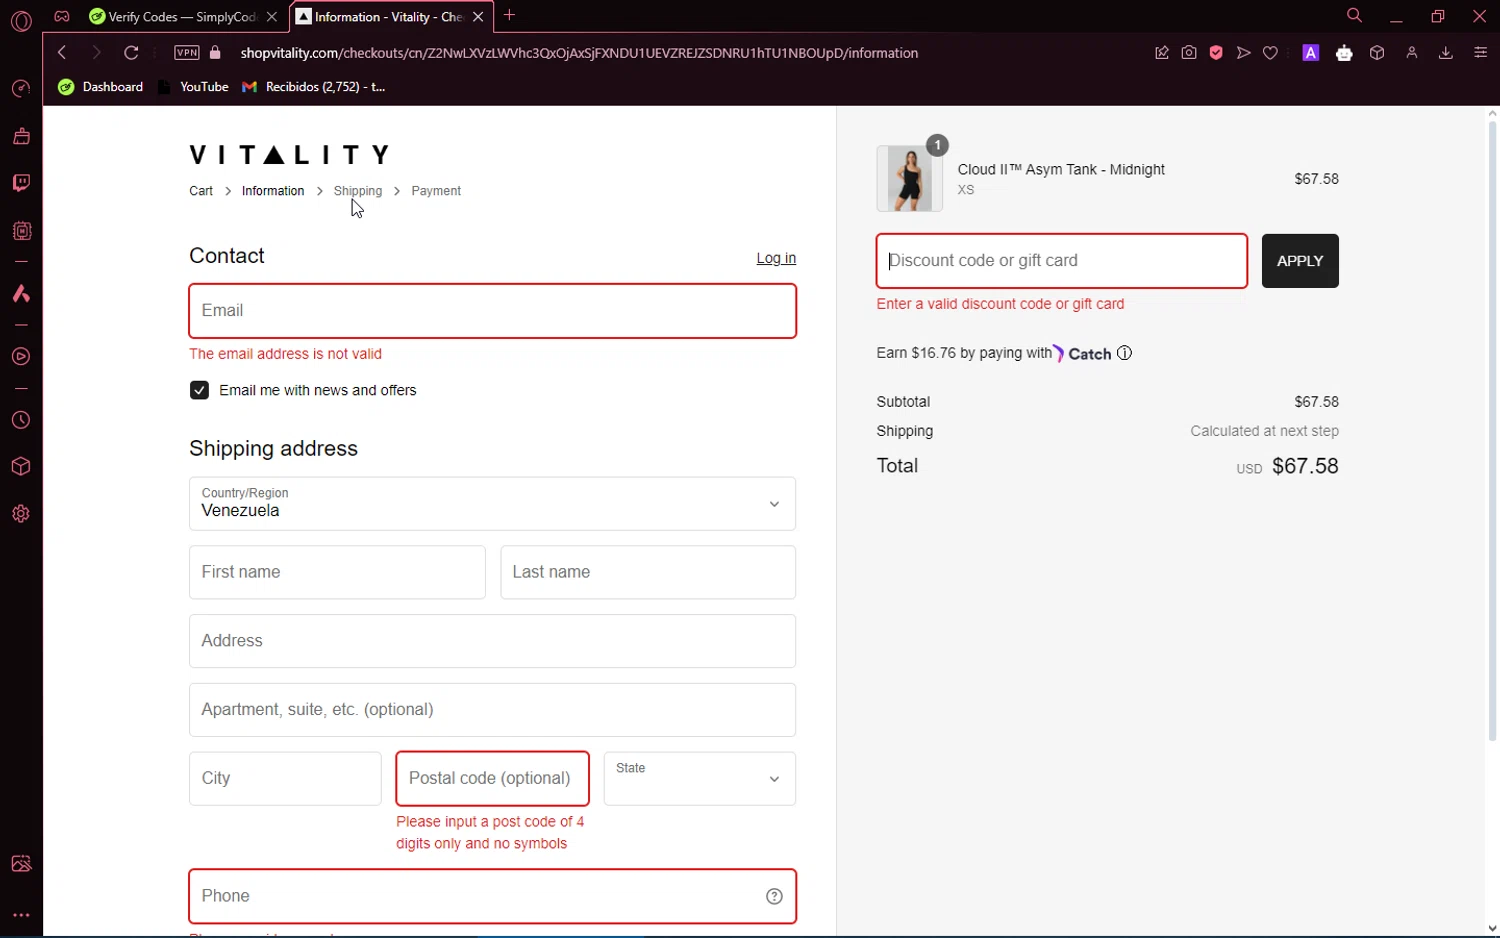Open the Aria AI sidebar icon

click(21, 294)
